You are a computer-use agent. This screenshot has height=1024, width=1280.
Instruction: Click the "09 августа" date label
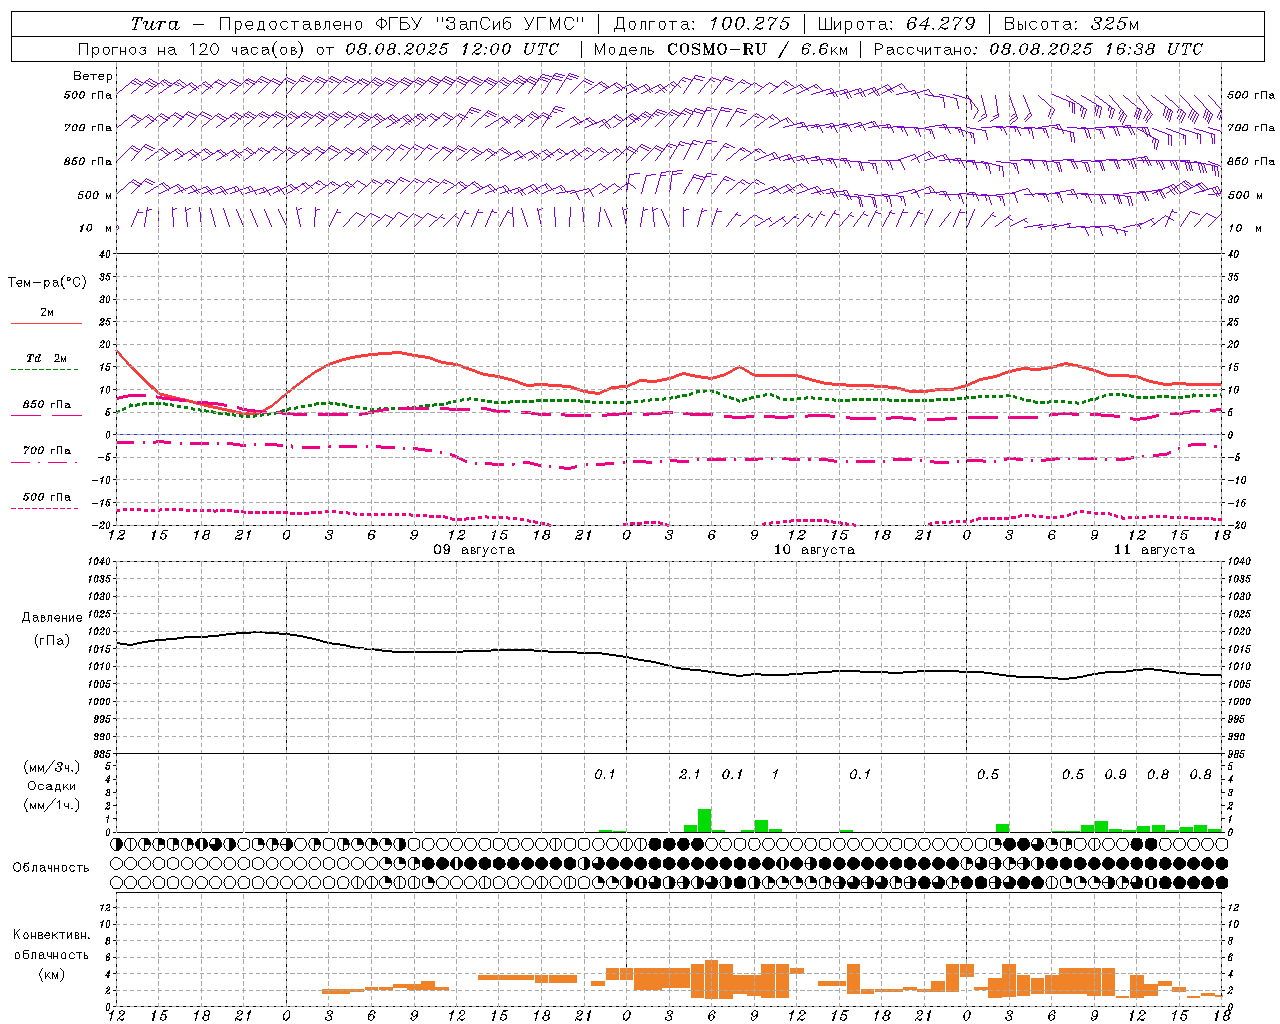click(x=474, y=550)
